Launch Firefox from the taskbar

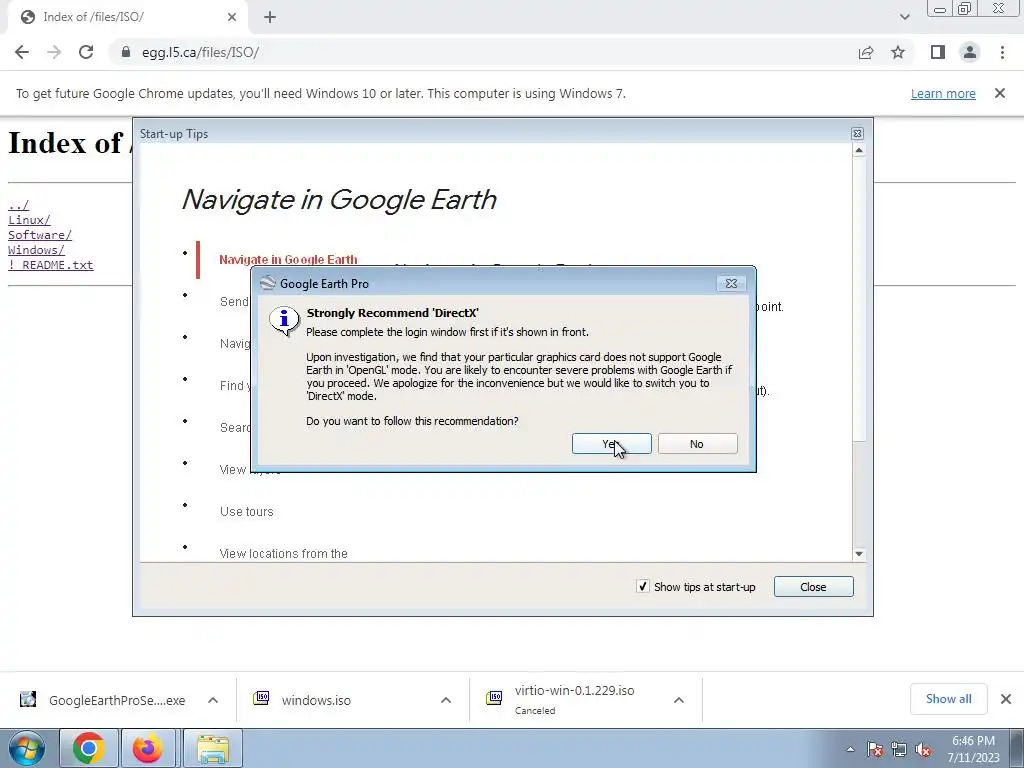(148, 748)
